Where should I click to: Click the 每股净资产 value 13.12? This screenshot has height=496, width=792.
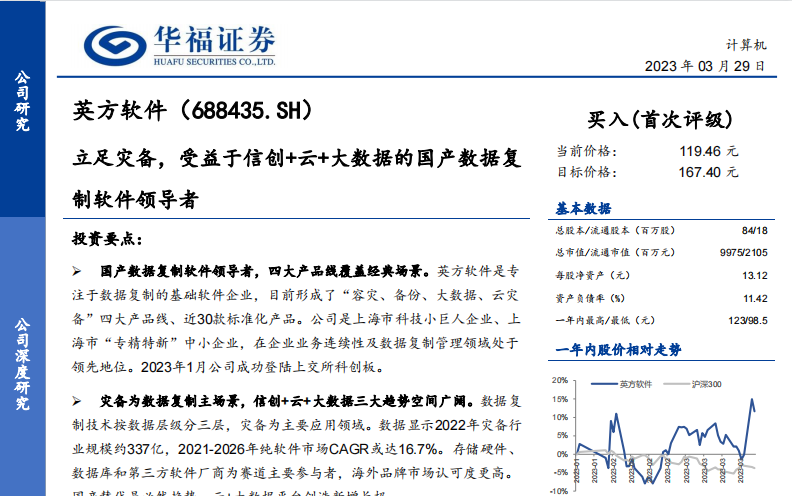coord(755,275)
